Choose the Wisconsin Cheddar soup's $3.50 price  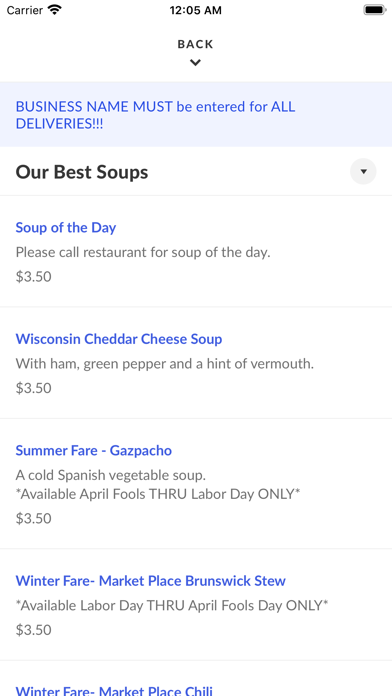(34, 388)
